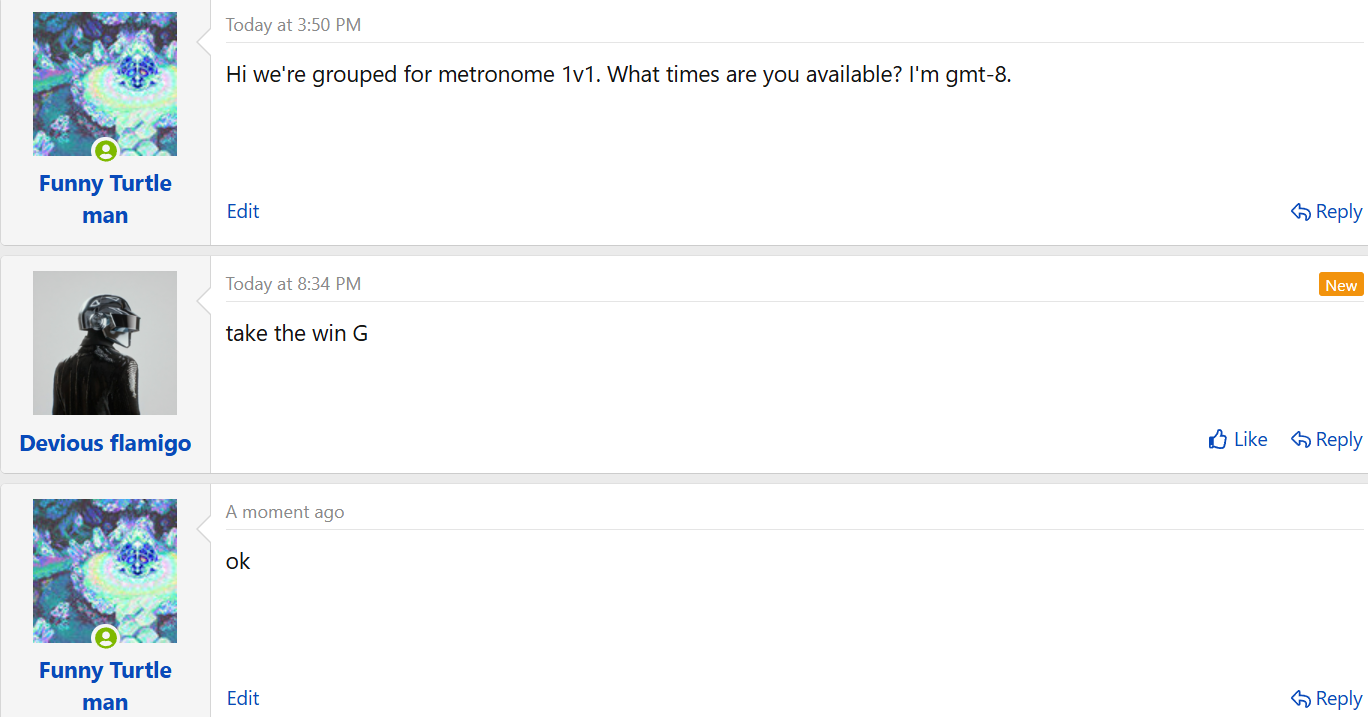This screenshot has height=717, width=1368.
Task: Click the "A moment ago" timestamp
Action: click(285, 512)
